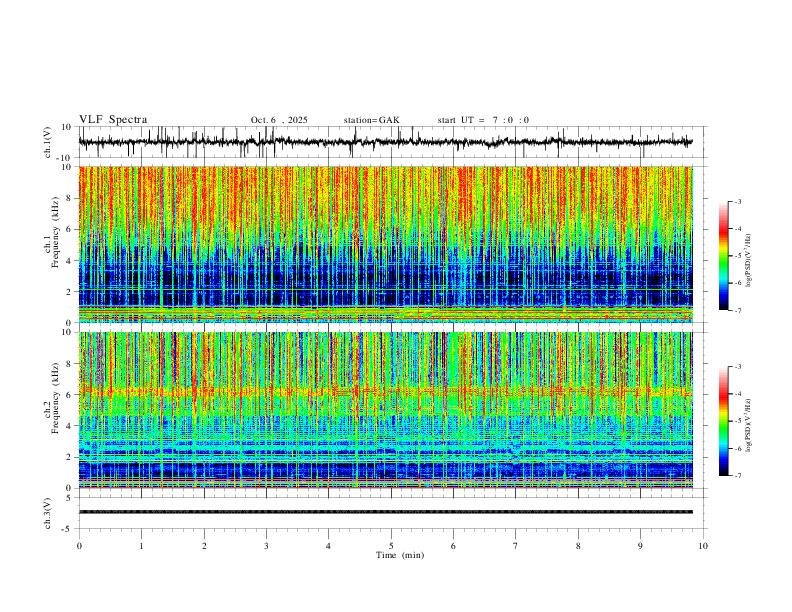Click time axis tick label "8"
Screen dimensions: 792x612
click(578, 546)
